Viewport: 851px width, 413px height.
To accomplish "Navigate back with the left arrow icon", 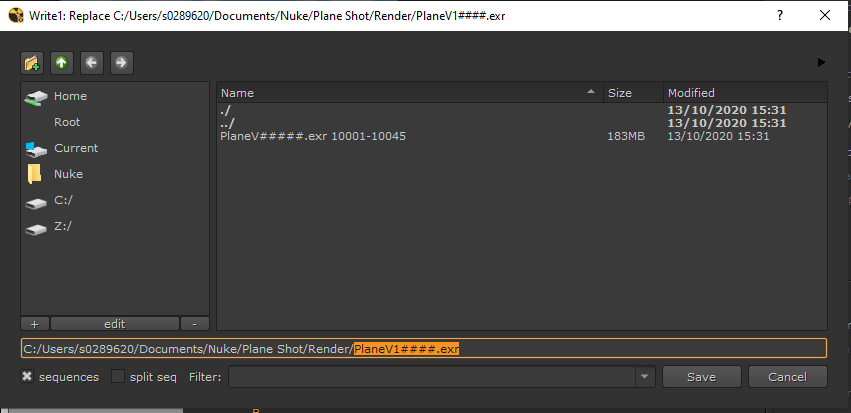I will point(92,63).
